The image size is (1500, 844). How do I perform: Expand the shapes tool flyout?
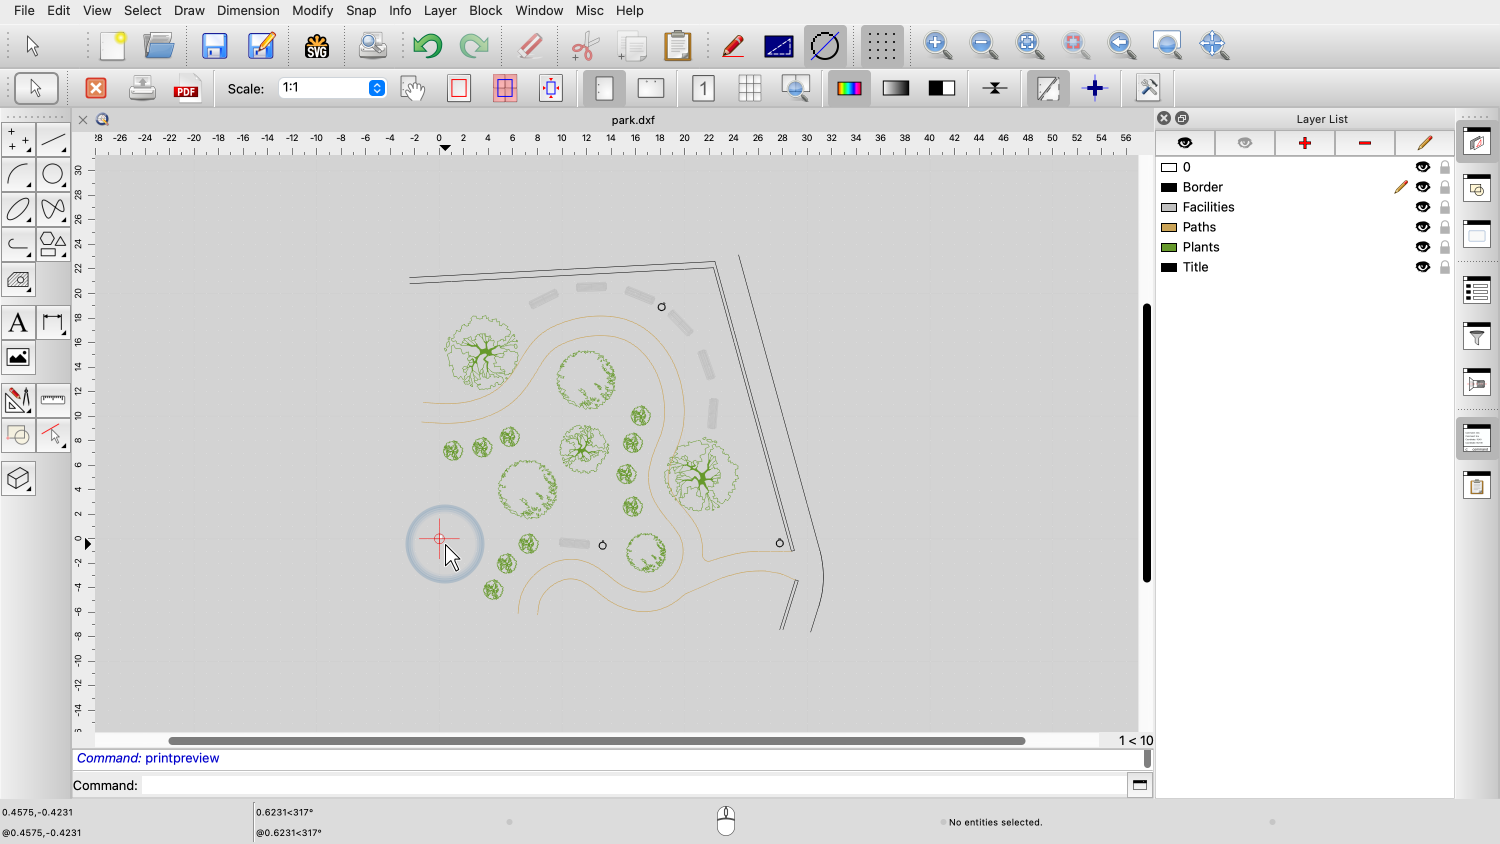[x=53, y=245]
